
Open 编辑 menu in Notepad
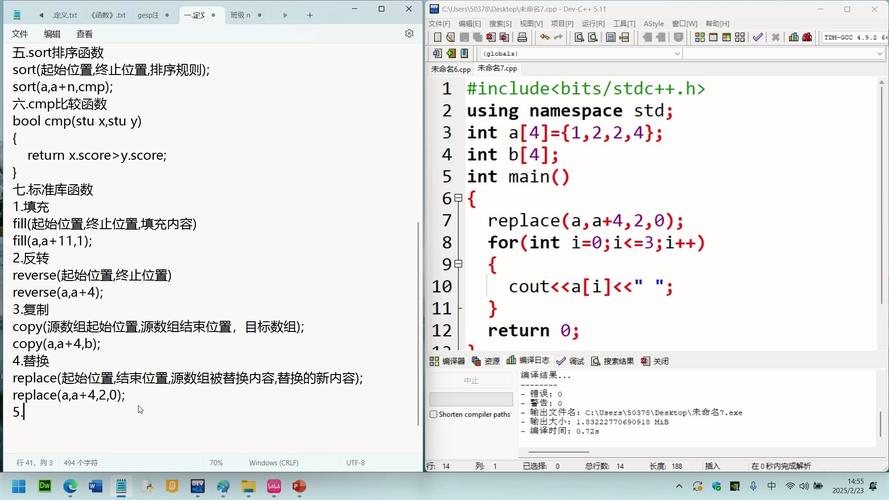pyautogui.click(x=52, y=34)
